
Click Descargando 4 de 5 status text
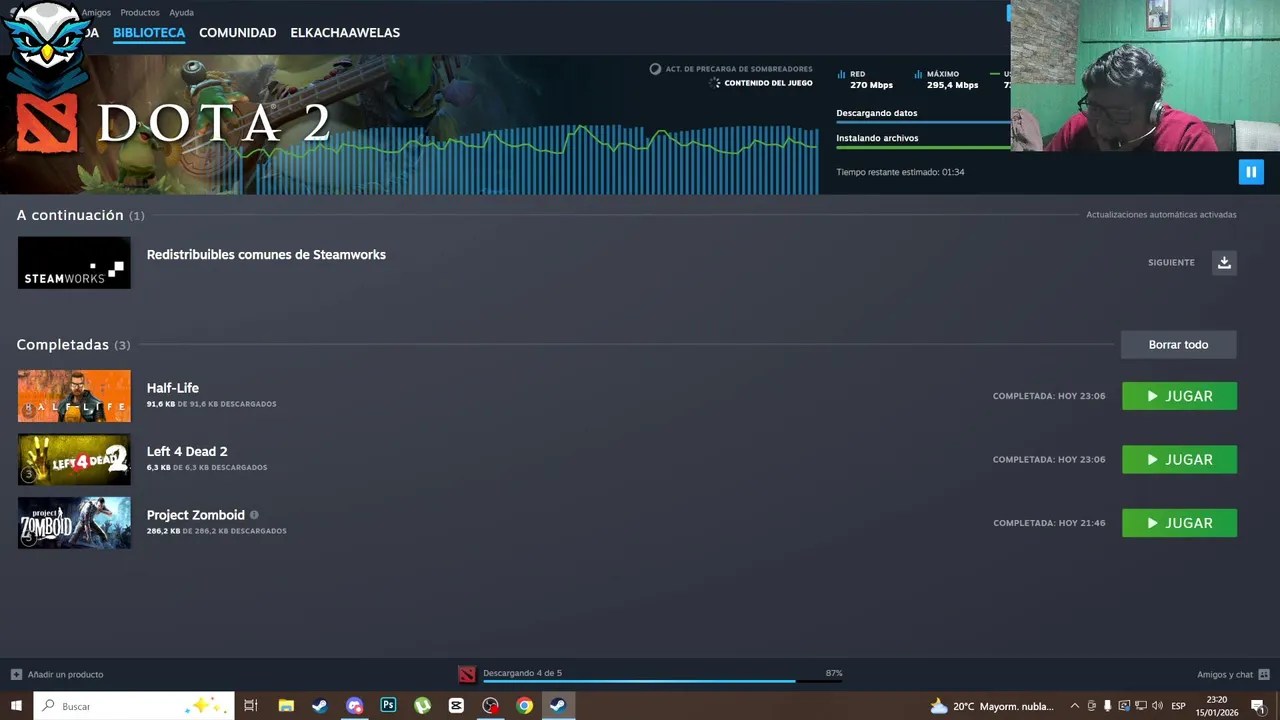coord(522,673)
